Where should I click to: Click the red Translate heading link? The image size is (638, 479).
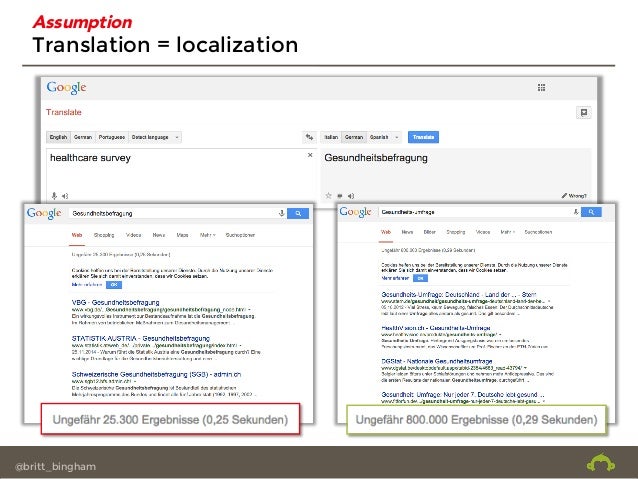point(63,112)
